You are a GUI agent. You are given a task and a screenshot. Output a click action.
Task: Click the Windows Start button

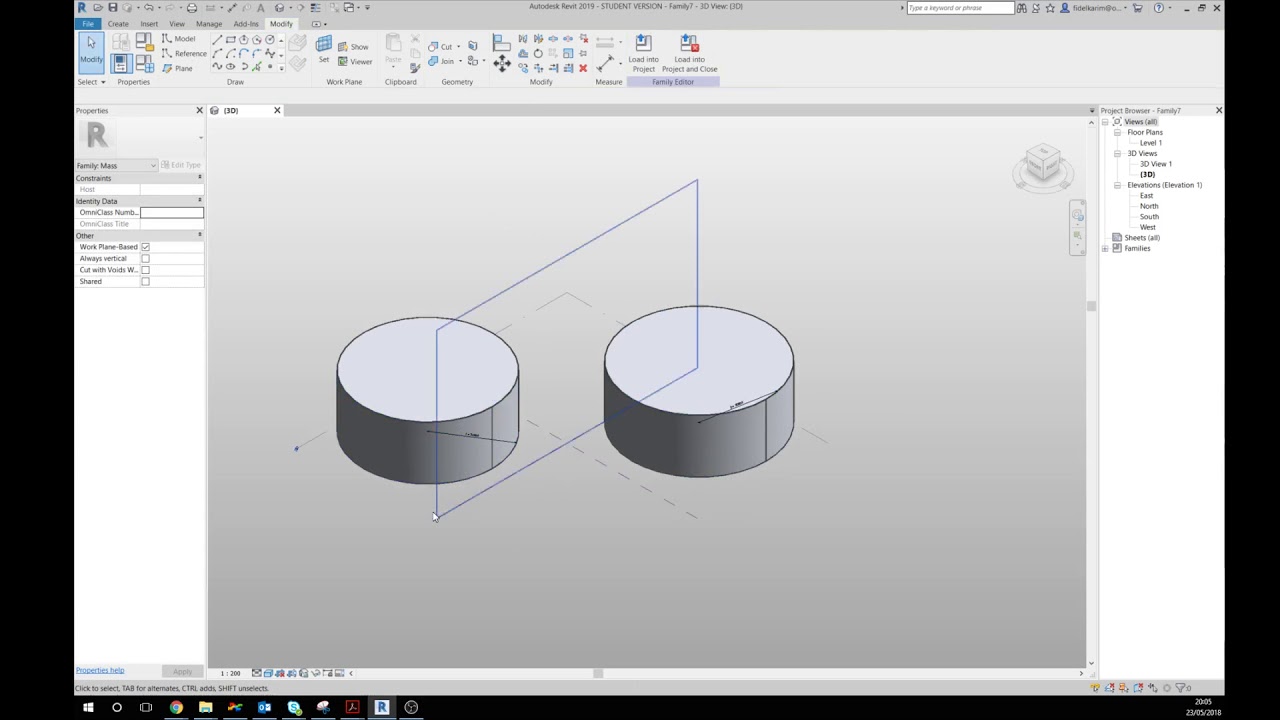(x=88, y=707)
